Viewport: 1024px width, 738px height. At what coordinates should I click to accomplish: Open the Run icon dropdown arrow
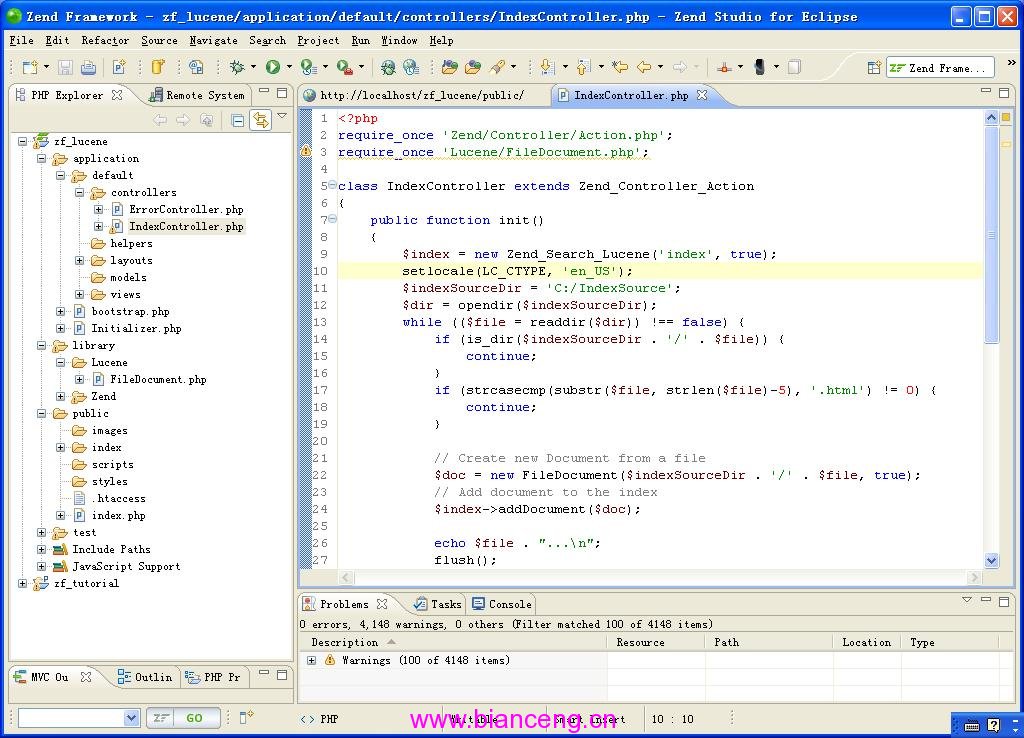coord(289,67)
